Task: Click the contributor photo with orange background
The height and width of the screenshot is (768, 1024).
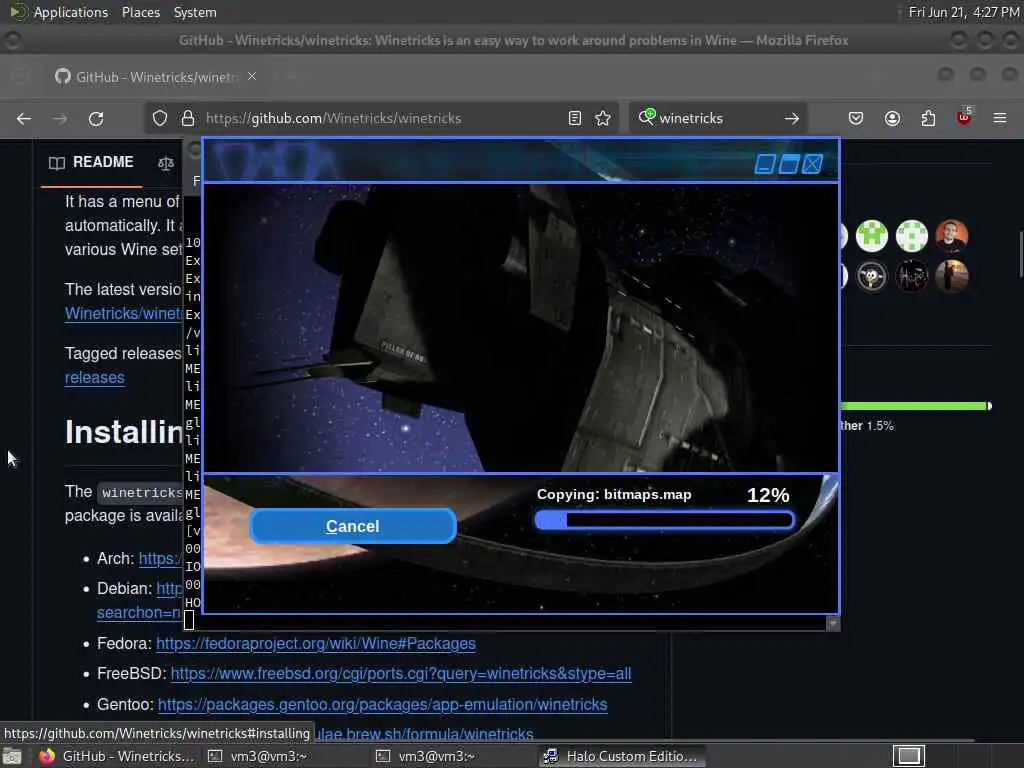Action: pyautogui.click(x=952, y=236)
